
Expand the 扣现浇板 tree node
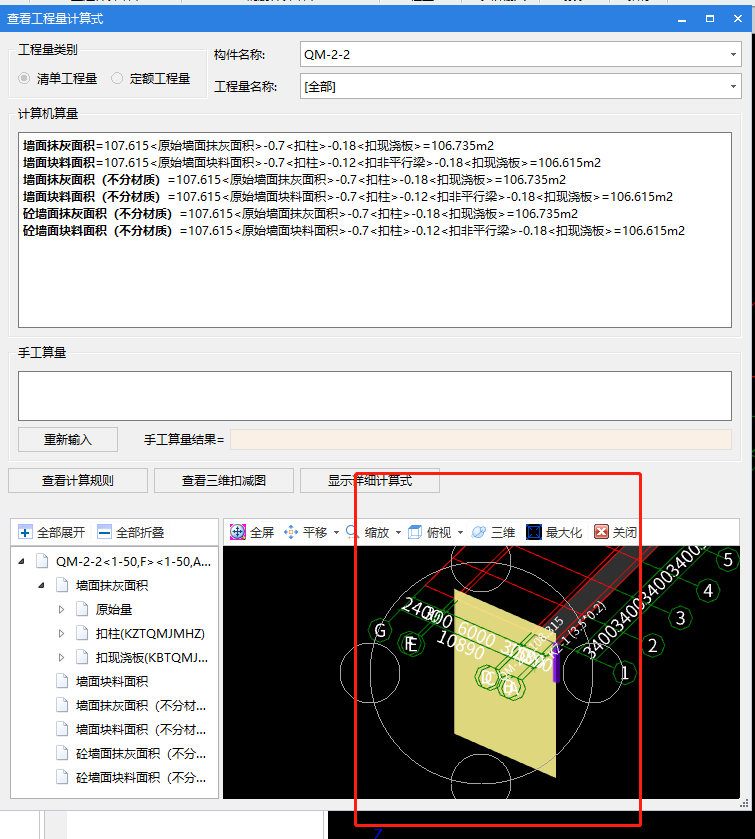pos(61,657)
